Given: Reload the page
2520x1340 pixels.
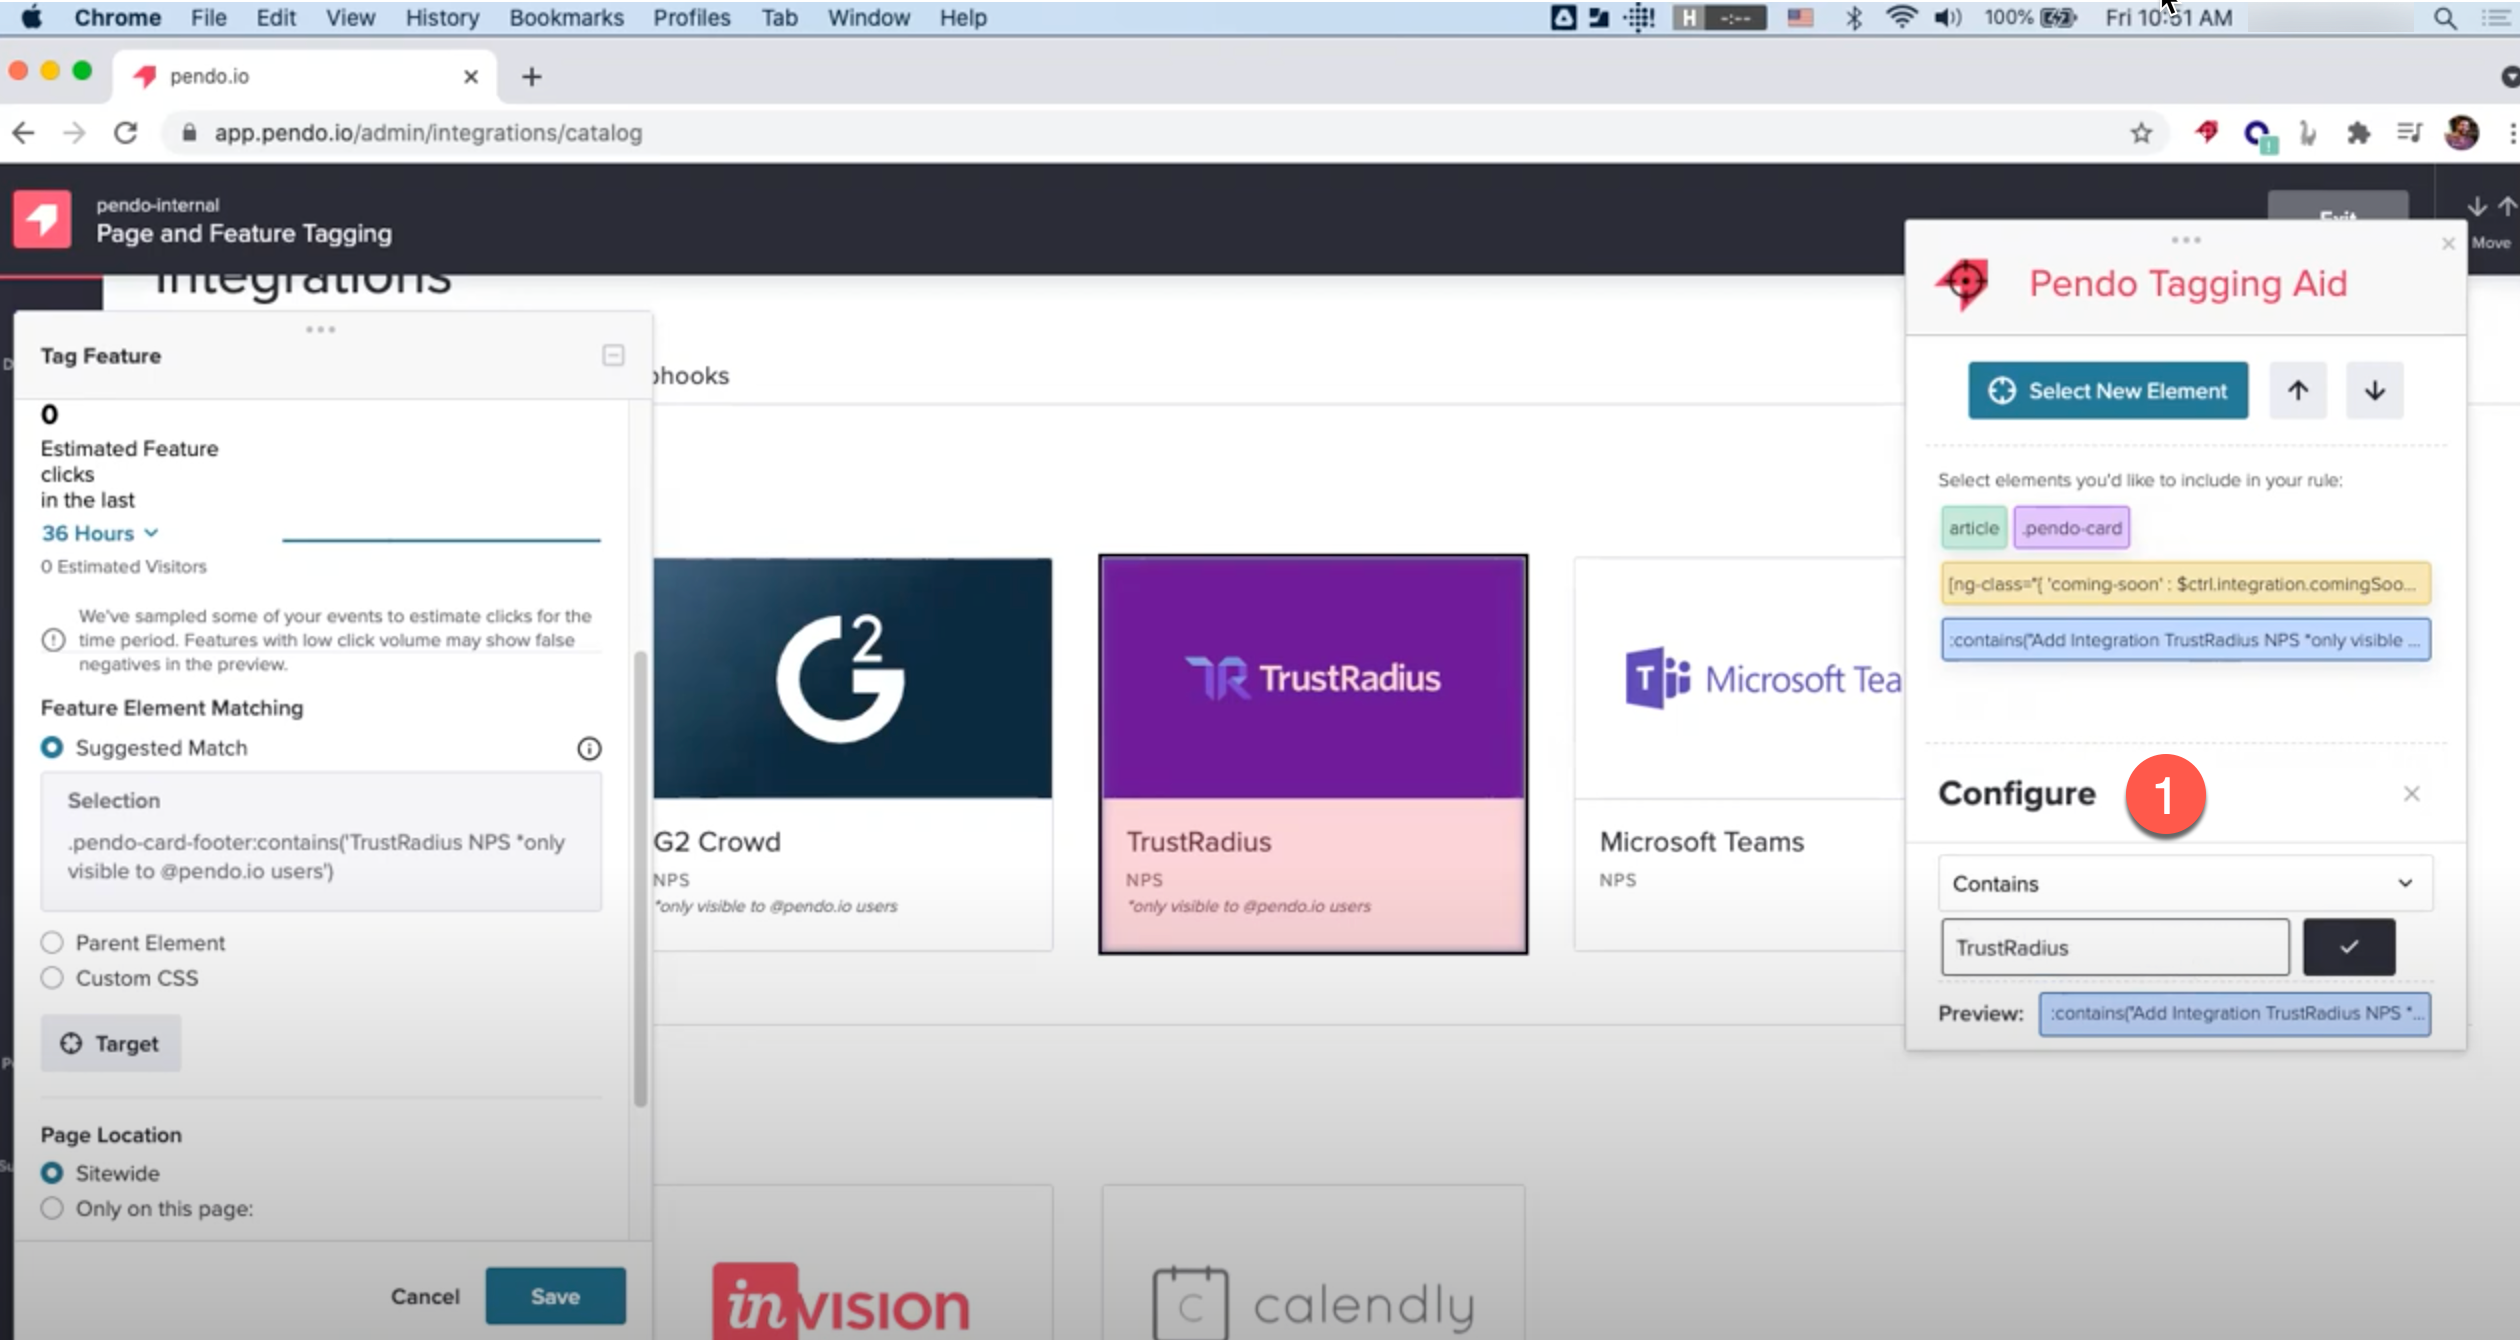Looking at the screenshot, I should (x=125, y=133).
